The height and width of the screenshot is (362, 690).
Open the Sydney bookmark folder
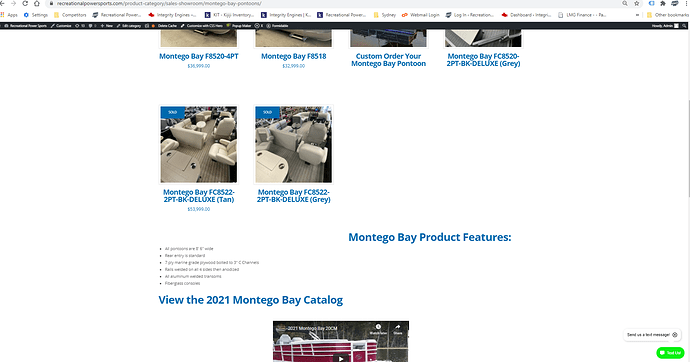(385, 15)
